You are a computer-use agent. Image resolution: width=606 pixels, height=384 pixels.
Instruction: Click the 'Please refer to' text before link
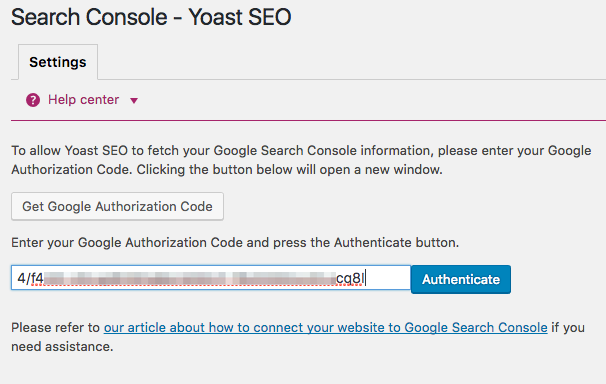coord(55,328)
